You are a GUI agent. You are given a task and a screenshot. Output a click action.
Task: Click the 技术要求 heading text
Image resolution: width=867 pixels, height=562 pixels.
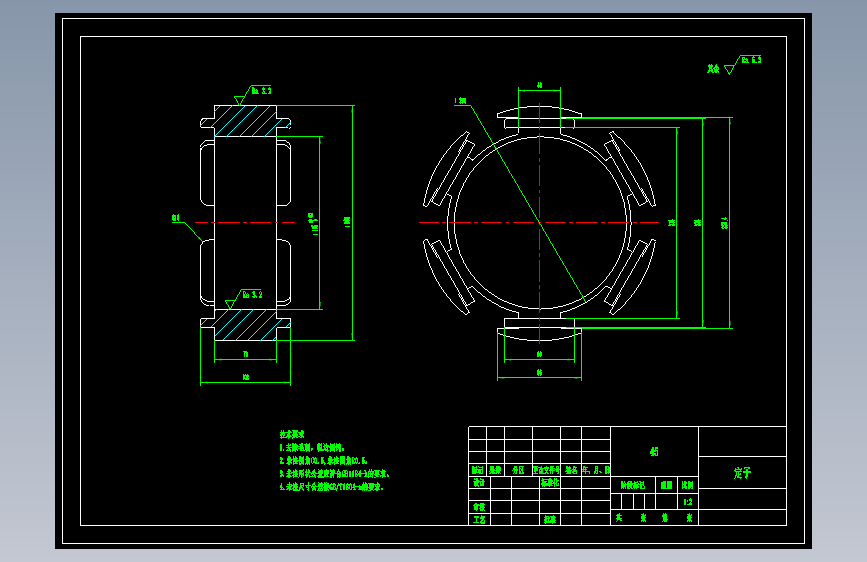[292, 435]
